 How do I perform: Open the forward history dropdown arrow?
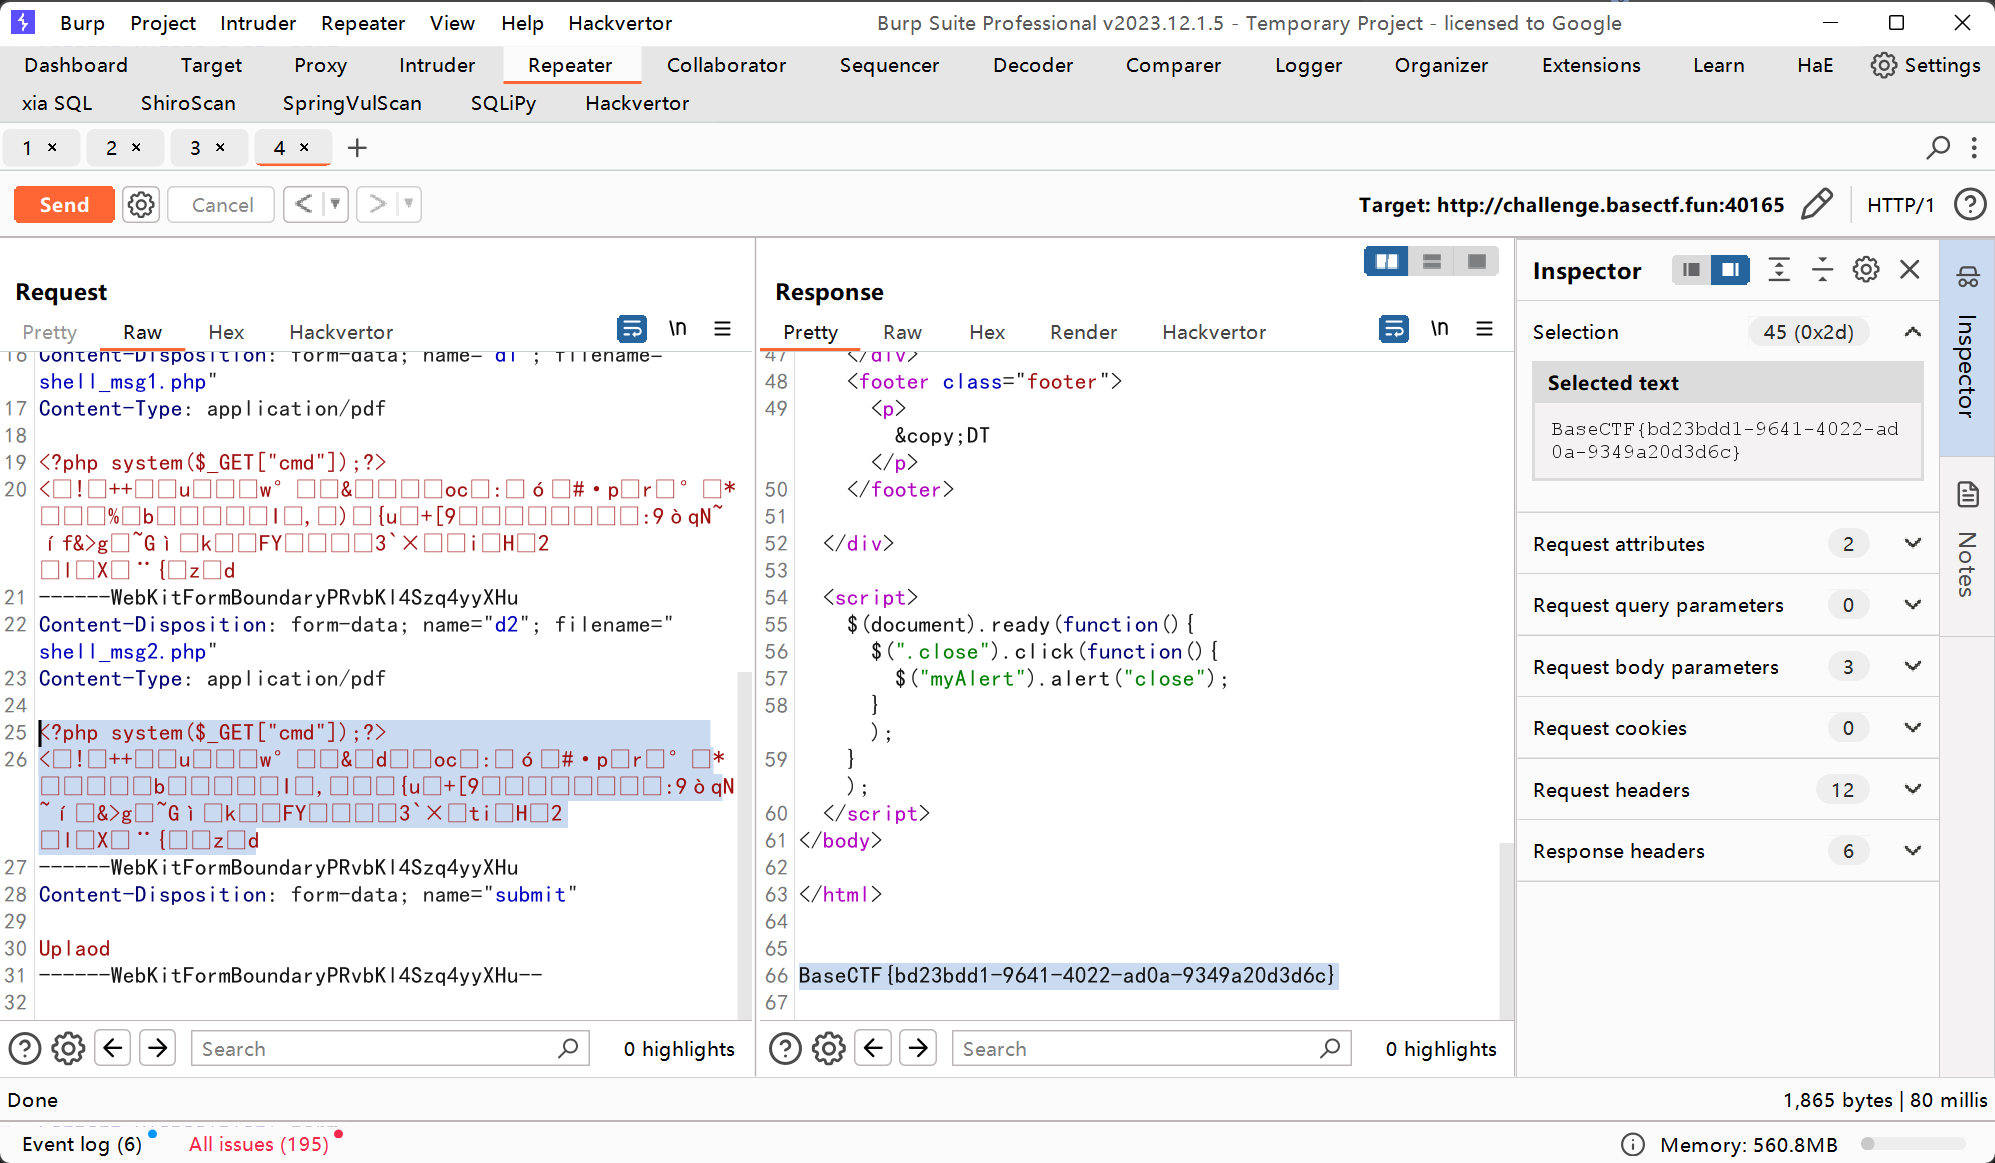(409, 204)
